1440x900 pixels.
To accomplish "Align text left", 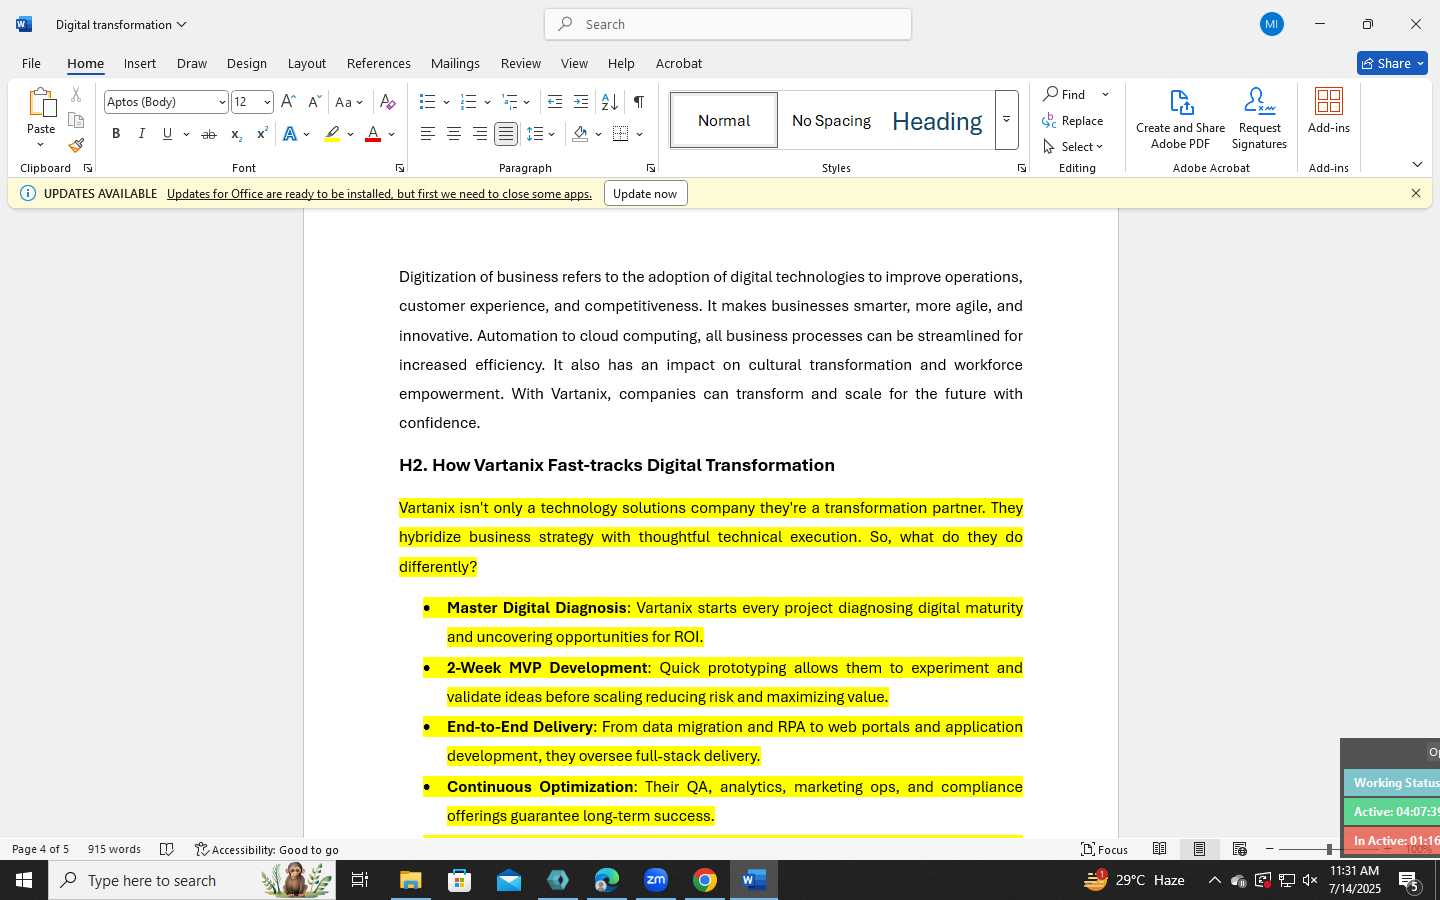I will 428,134.
